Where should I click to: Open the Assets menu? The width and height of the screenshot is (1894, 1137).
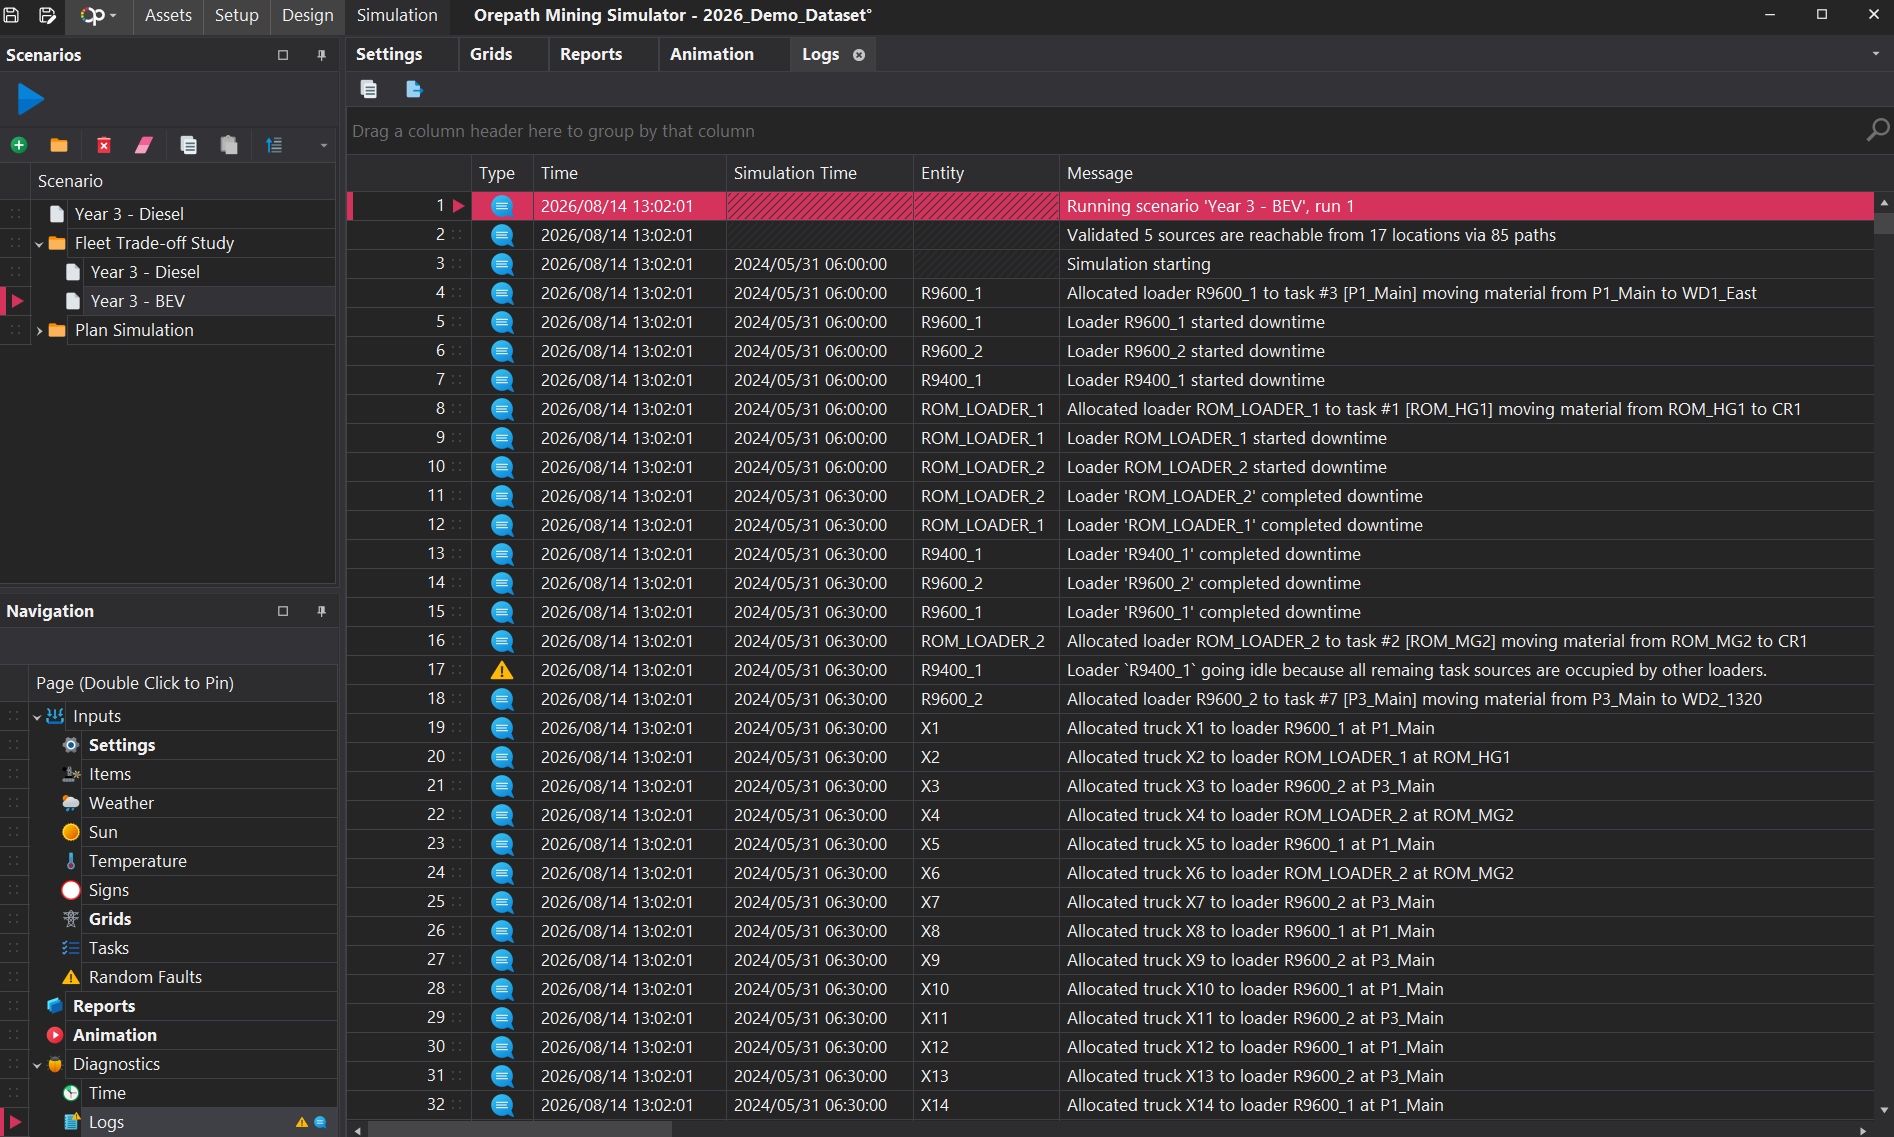tap(168, 15)
